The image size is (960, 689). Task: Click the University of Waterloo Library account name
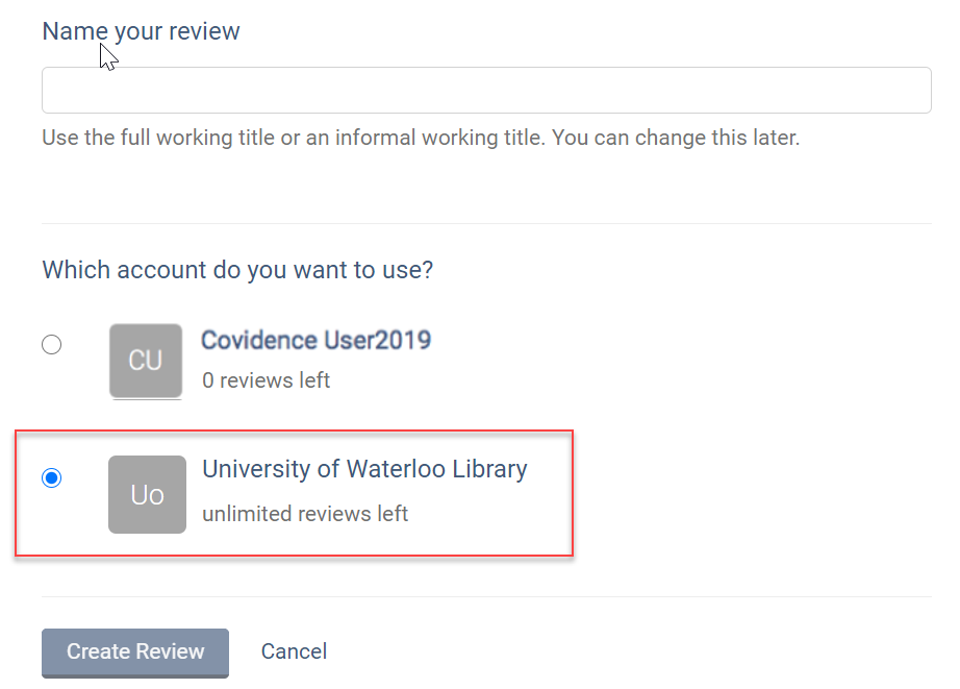click(x=364, y=469)
